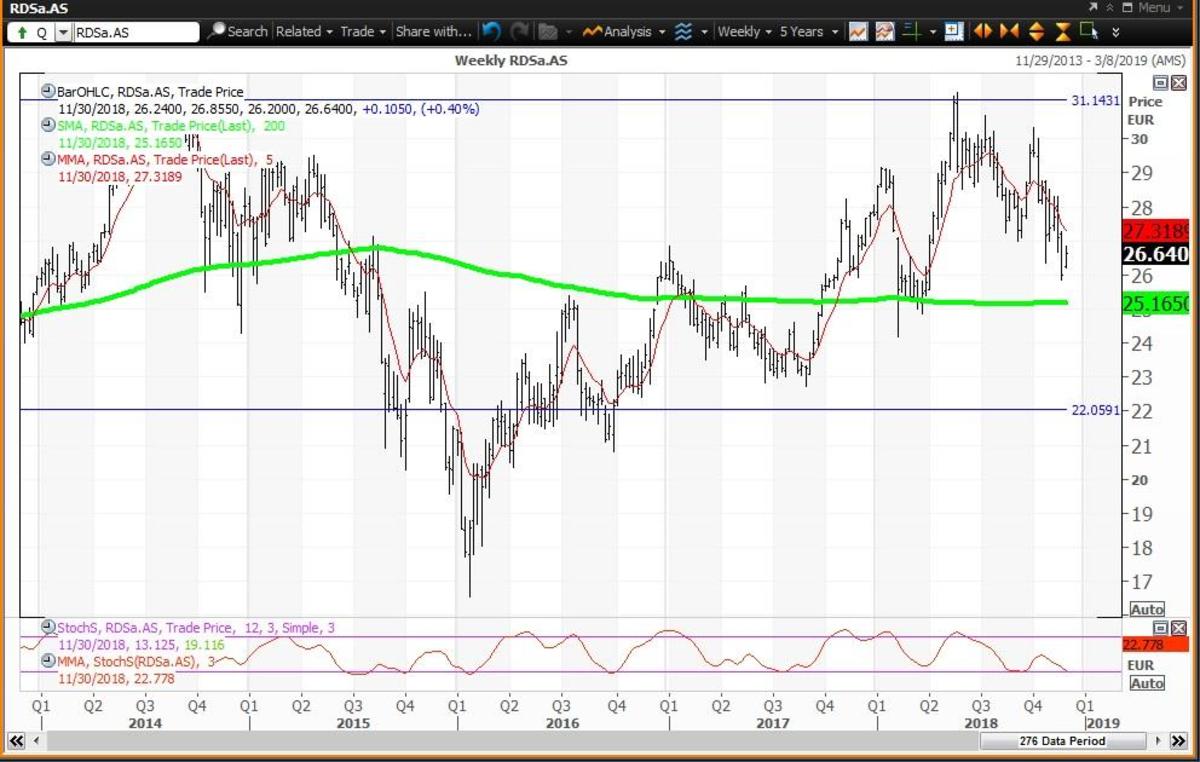This screenshot has height=762, width=1200.
Task: Click the horizontal compress arrows icon
Action: click(x=1010, y=32)
